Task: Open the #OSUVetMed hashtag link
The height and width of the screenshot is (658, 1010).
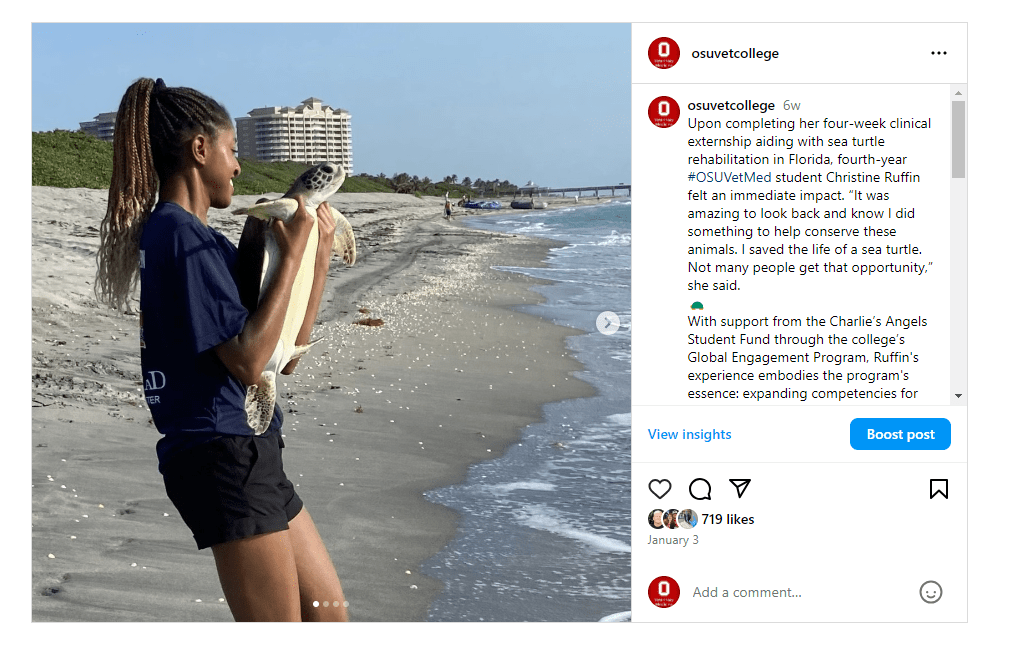Action: (729, 177)
